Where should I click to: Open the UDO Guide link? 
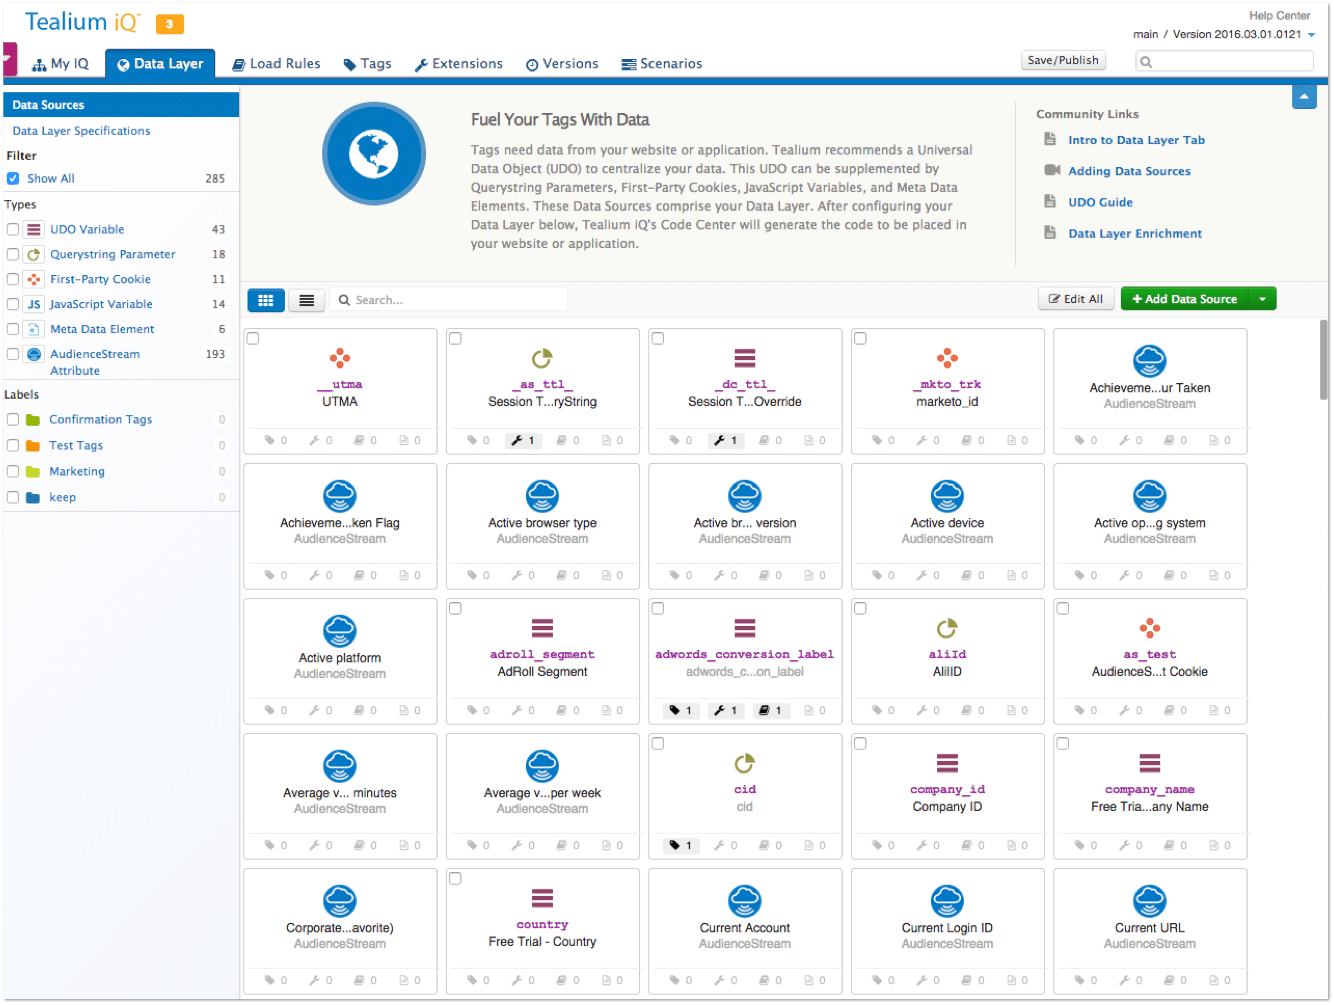(1100, 202)
